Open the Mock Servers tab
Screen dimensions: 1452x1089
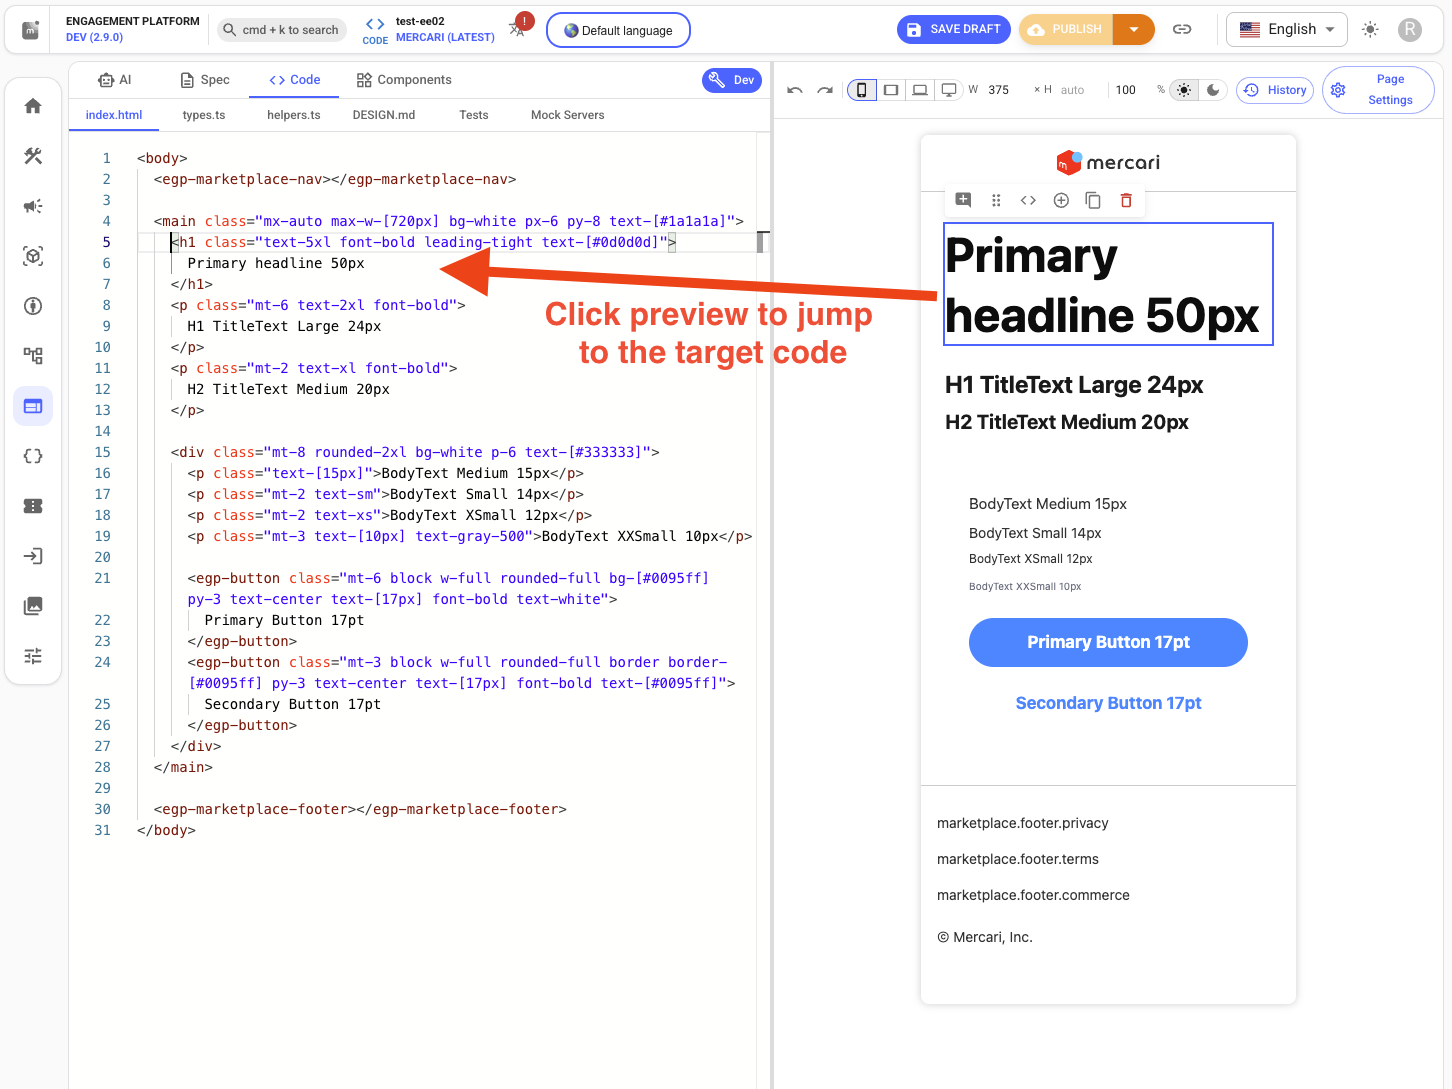pos(568,115)
